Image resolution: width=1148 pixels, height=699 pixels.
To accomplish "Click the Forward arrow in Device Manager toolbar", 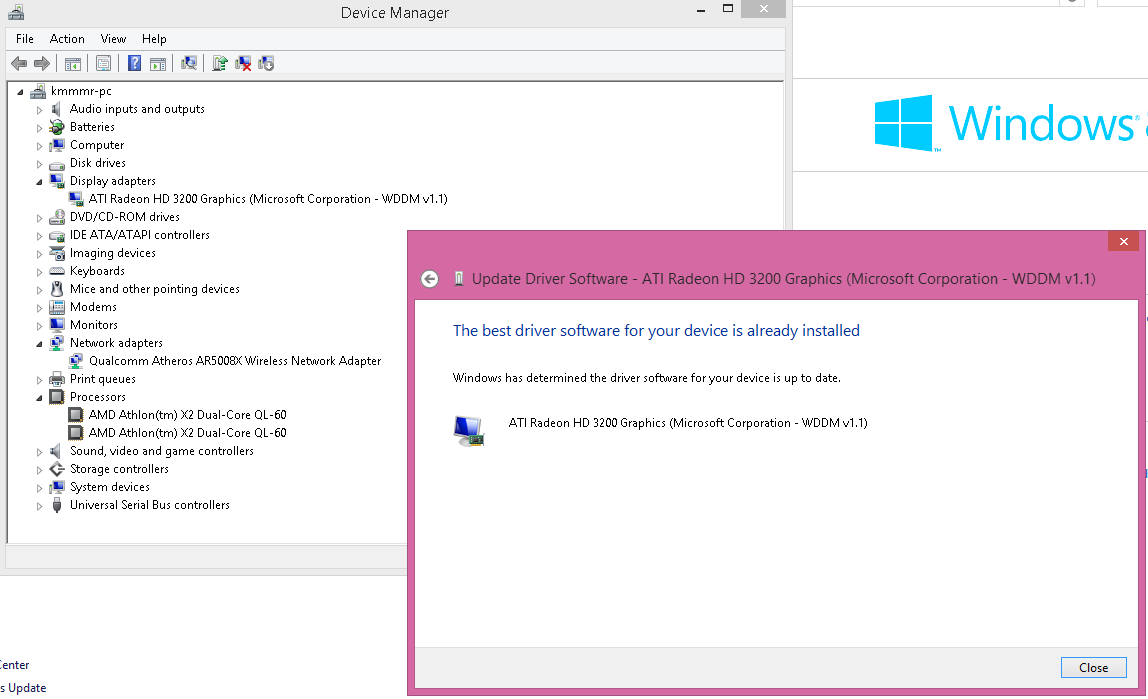I will point(42,64).
